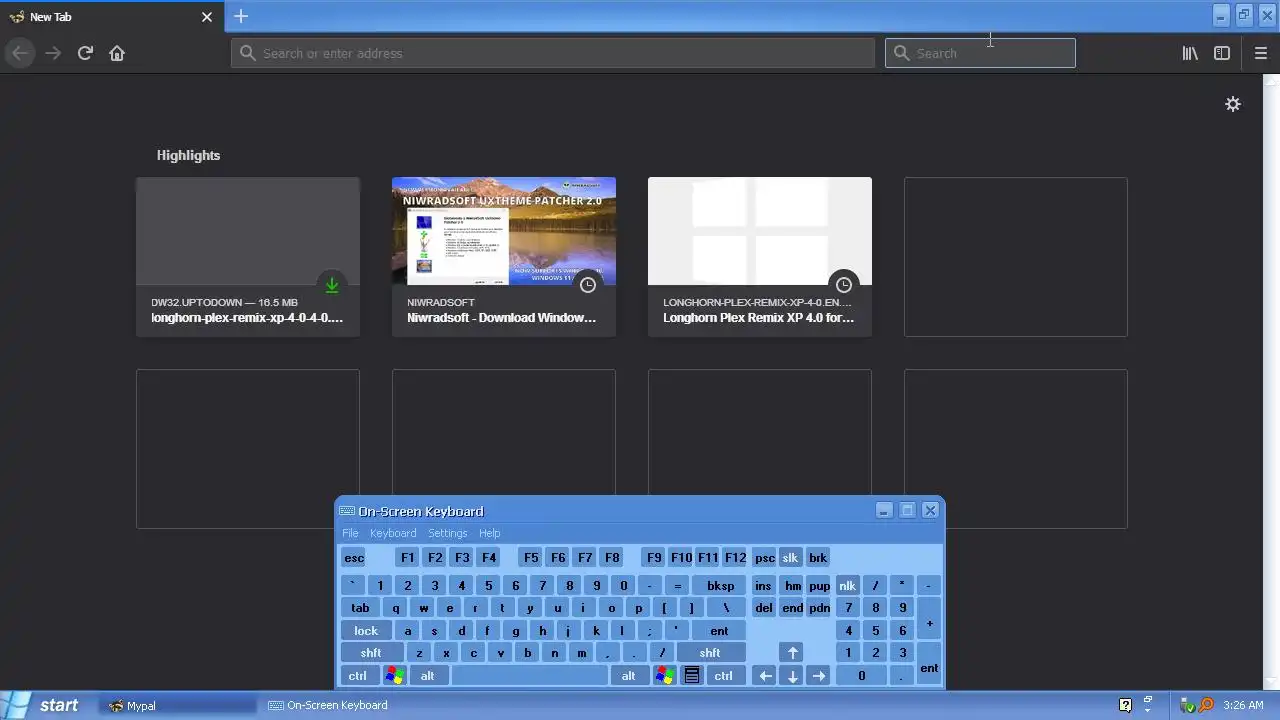Toggle the sidebars icon
Screen dimensions: 1280x720
click(1222, 53)
